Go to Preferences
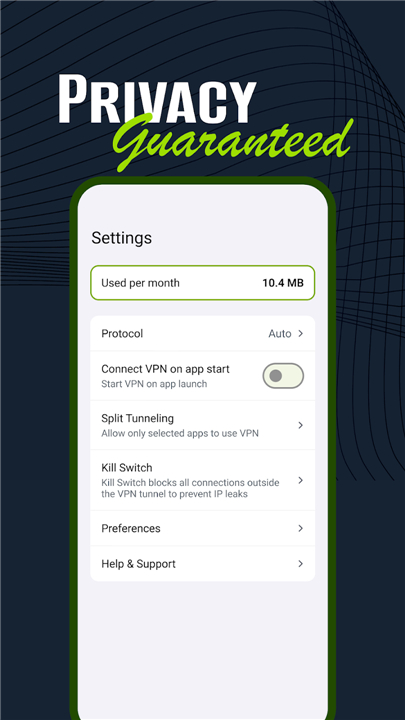The height and width of the screenshot is (720, 405). (x=131, y=528)
